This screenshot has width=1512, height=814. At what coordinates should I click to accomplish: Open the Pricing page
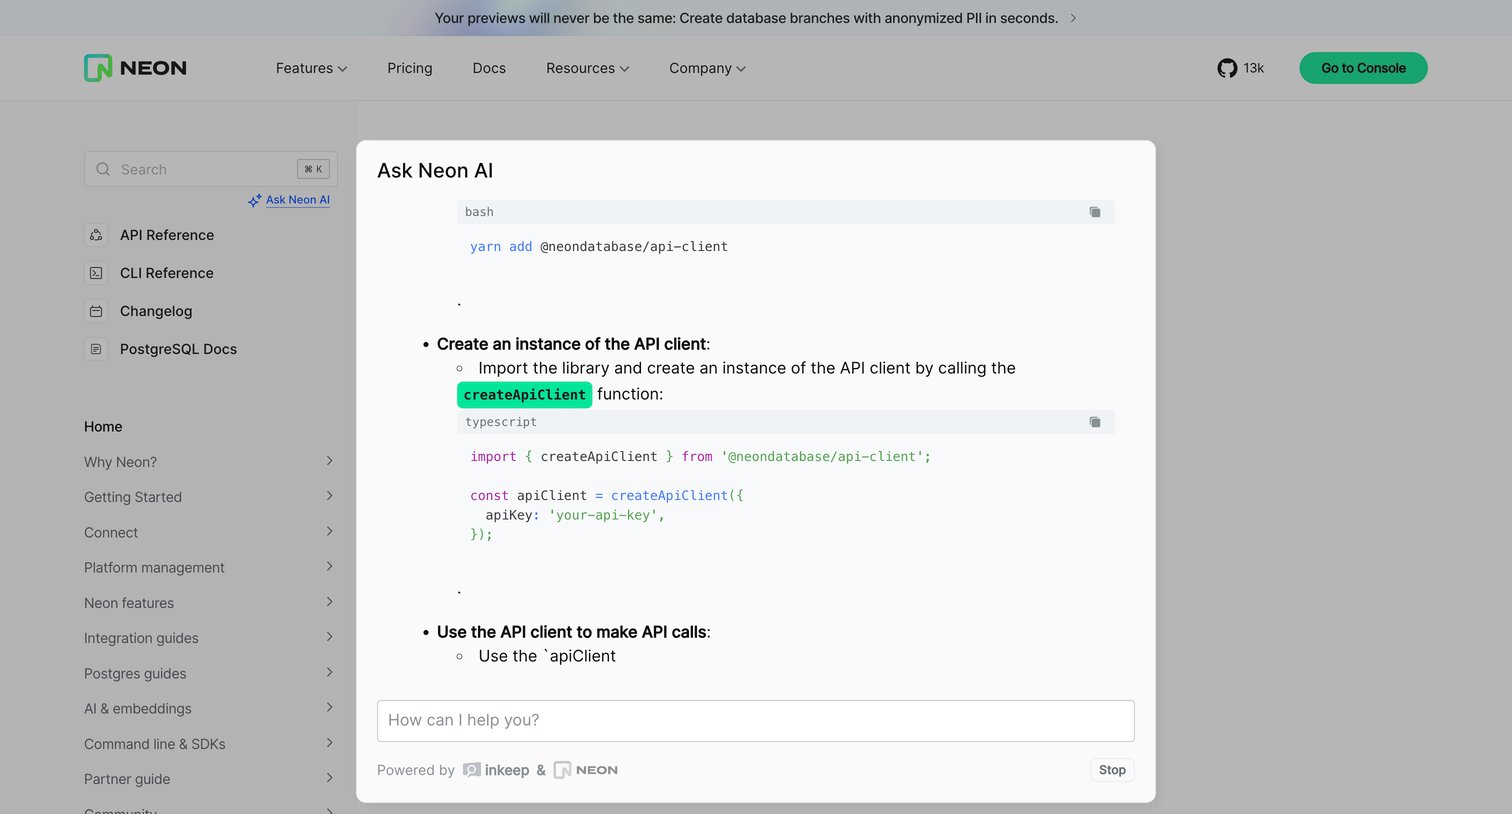pos(410,68)
